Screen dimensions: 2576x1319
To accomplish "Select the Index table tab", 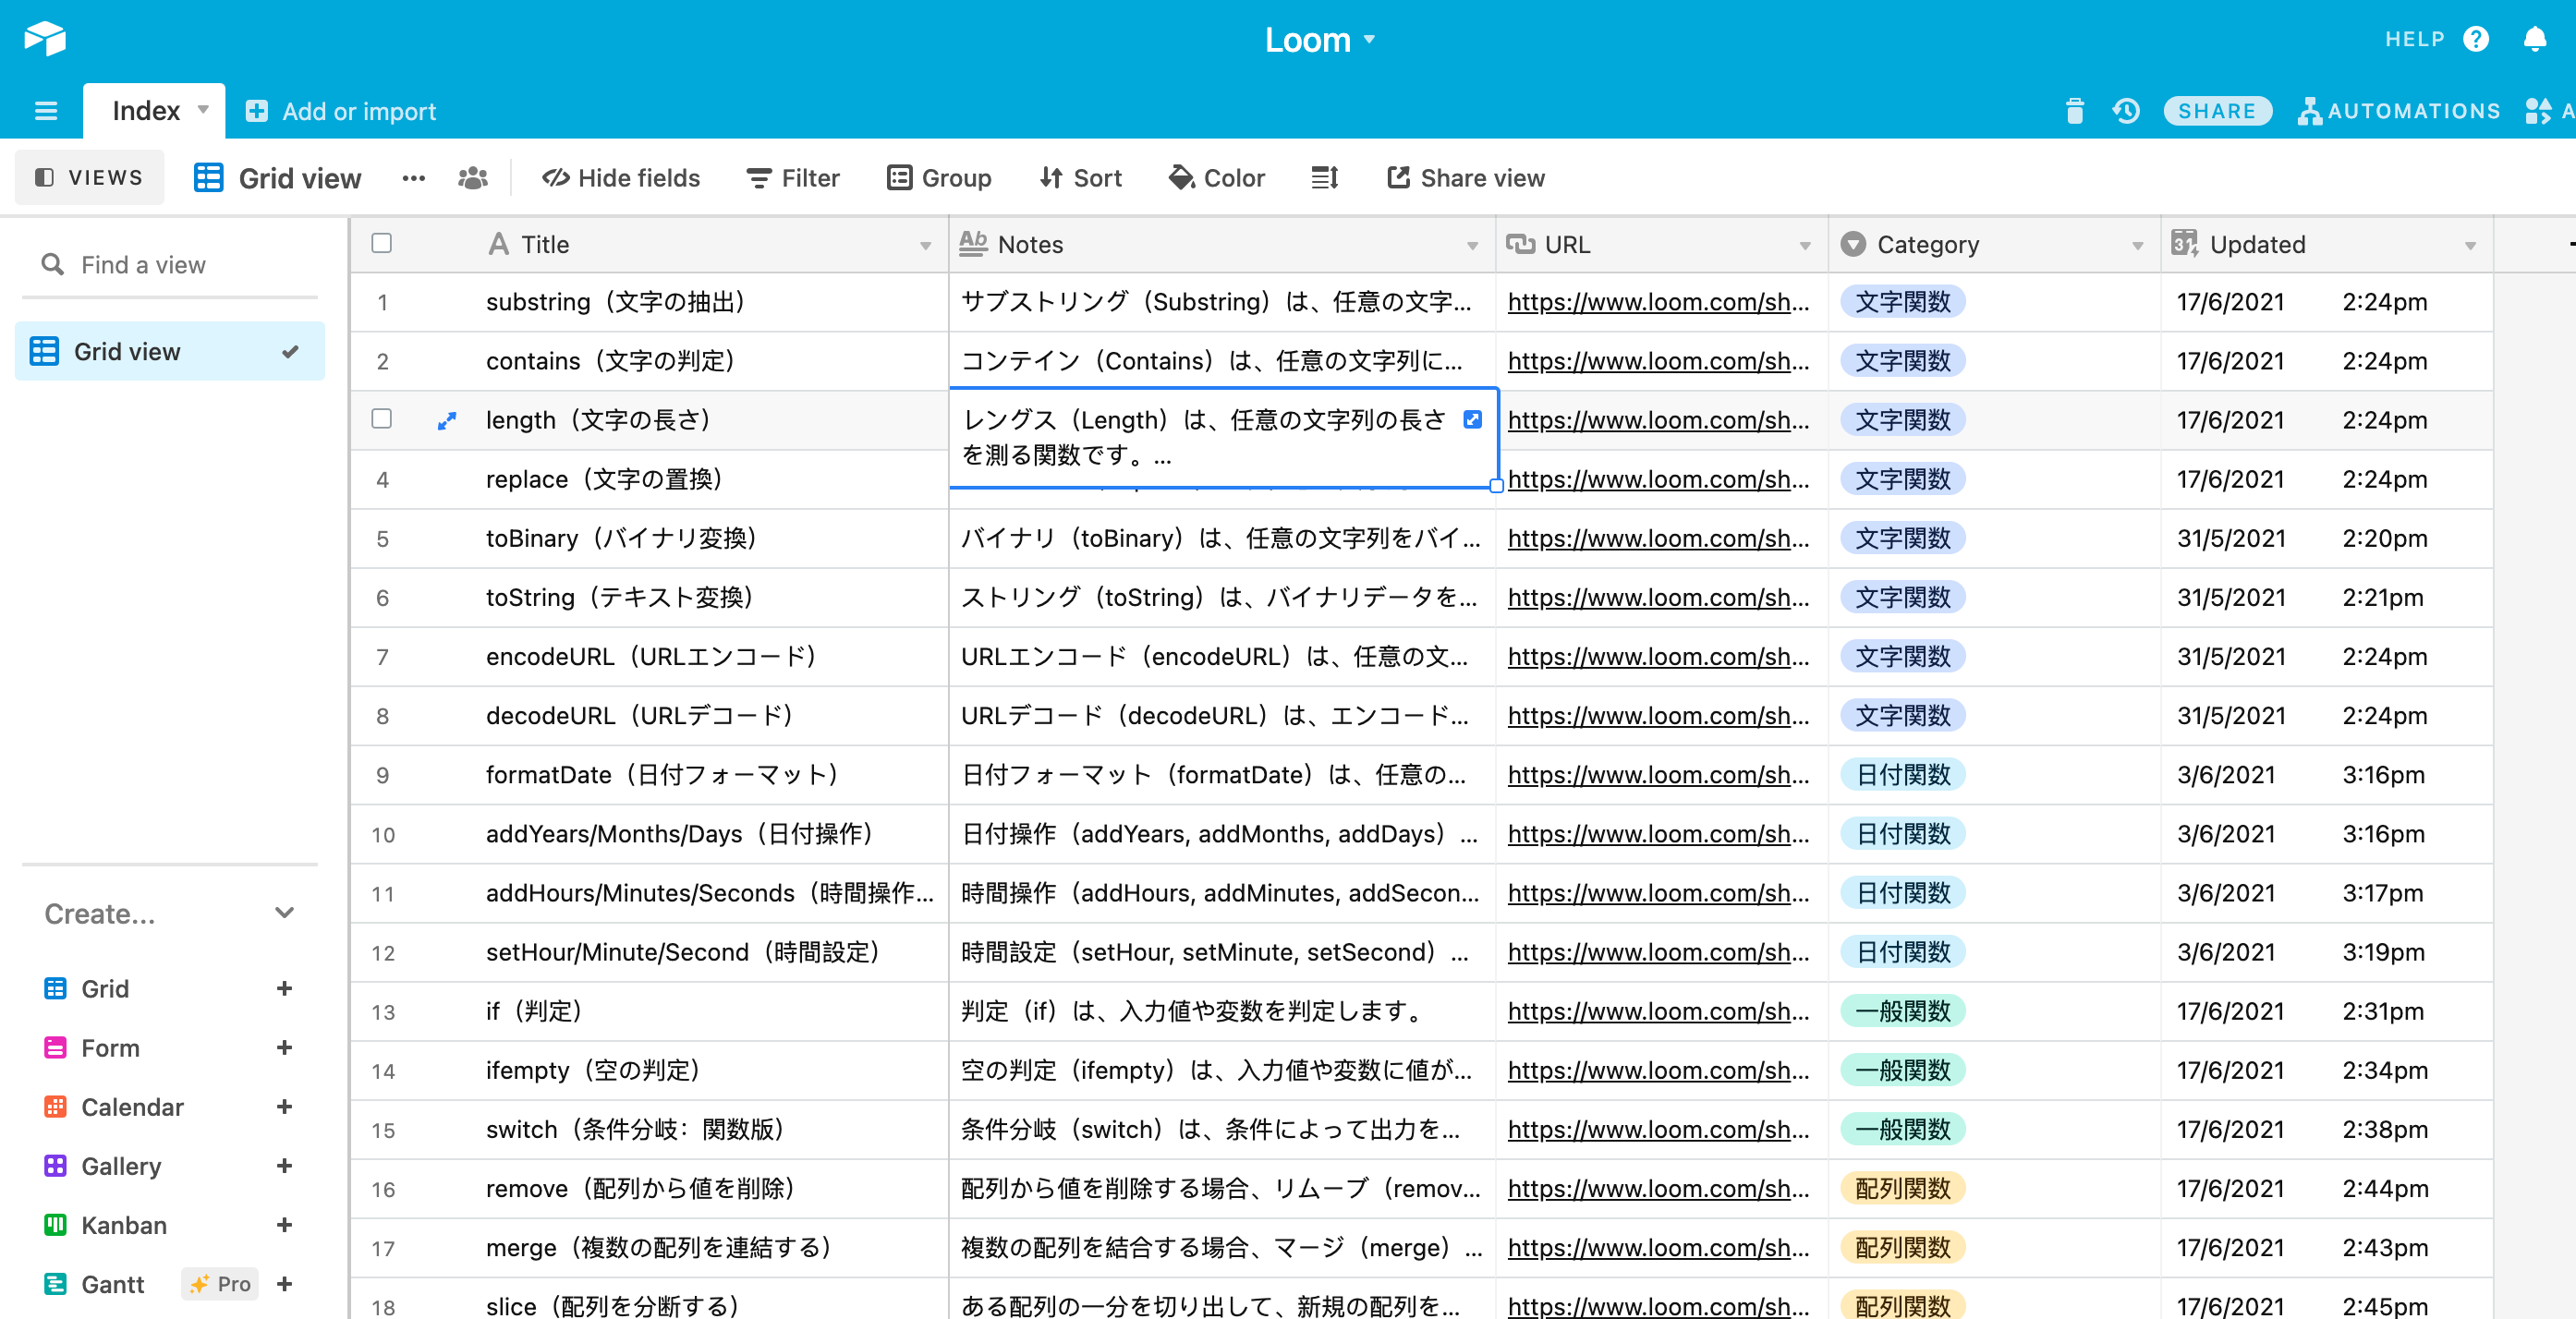I will (x=146, y=111).
